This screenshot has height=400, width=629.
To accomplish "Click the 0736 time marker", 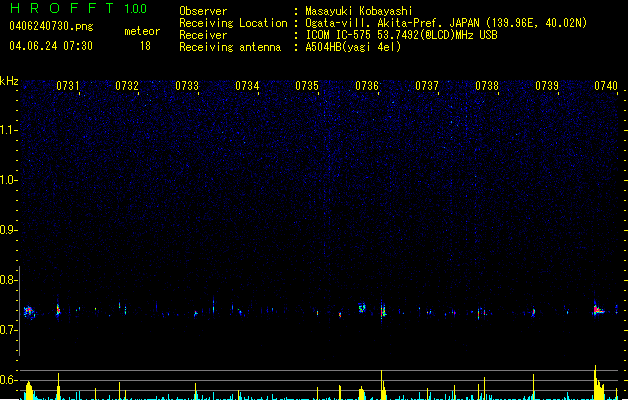I will [x=367, y=86].
